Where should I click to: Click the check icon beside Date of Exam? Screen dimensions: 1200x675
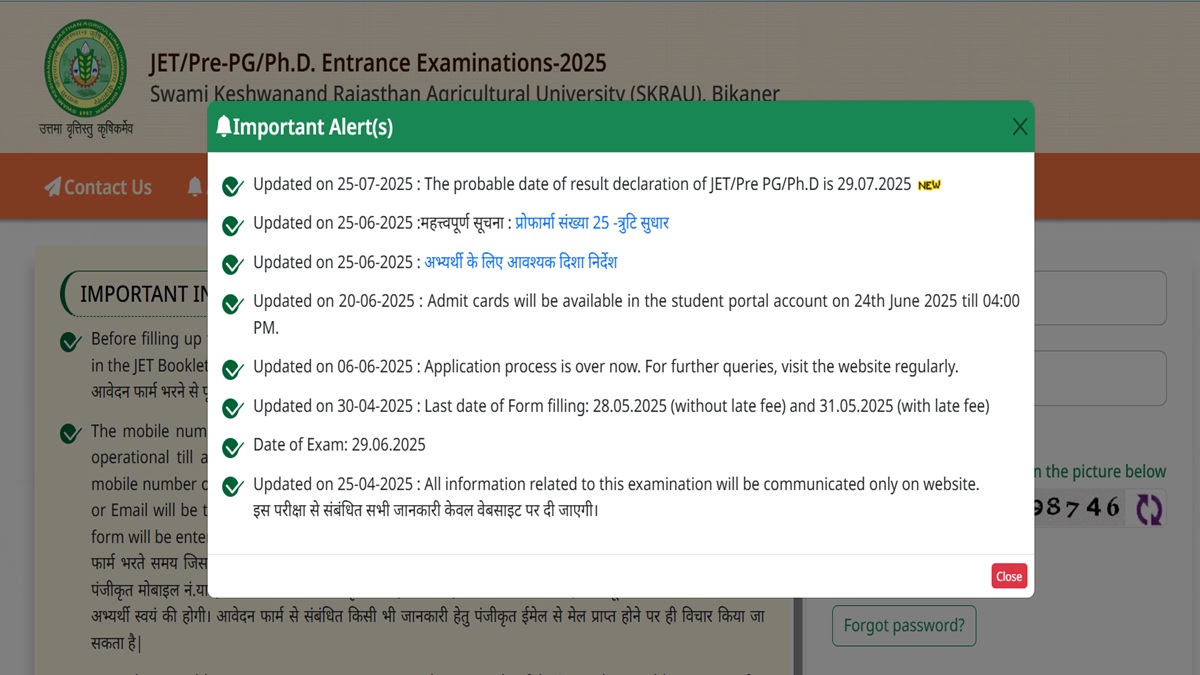(232, 447)
